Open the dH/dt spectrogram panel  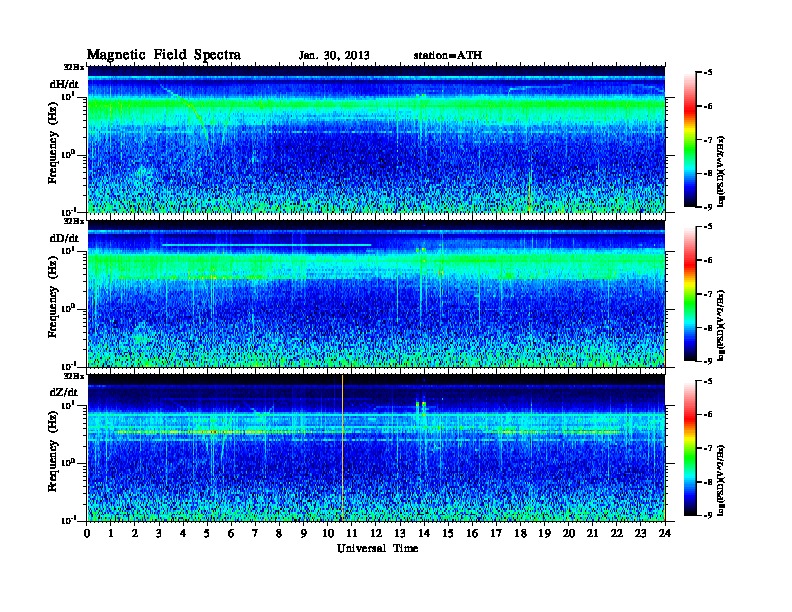point(376,139)
